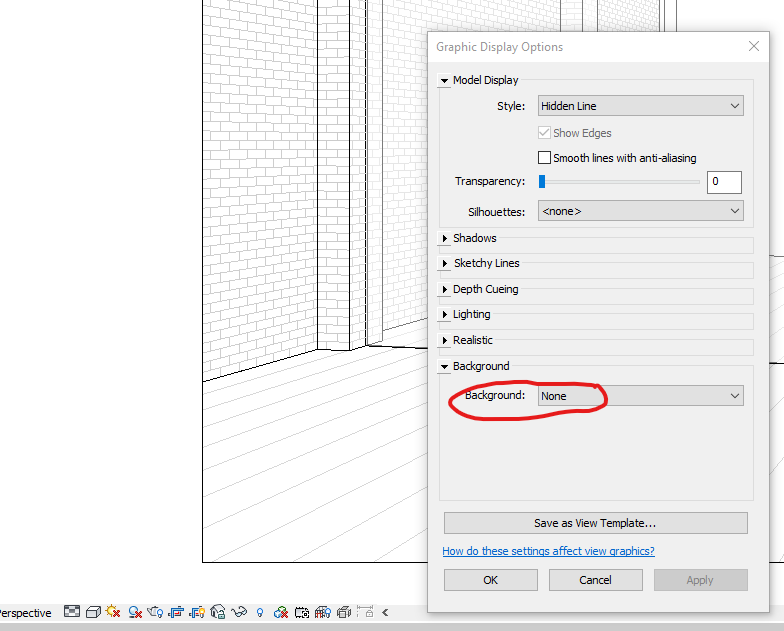This screenshot has width=784, height=631.
Task: Expand the Lighting section
Action: [x=444, y=314]
